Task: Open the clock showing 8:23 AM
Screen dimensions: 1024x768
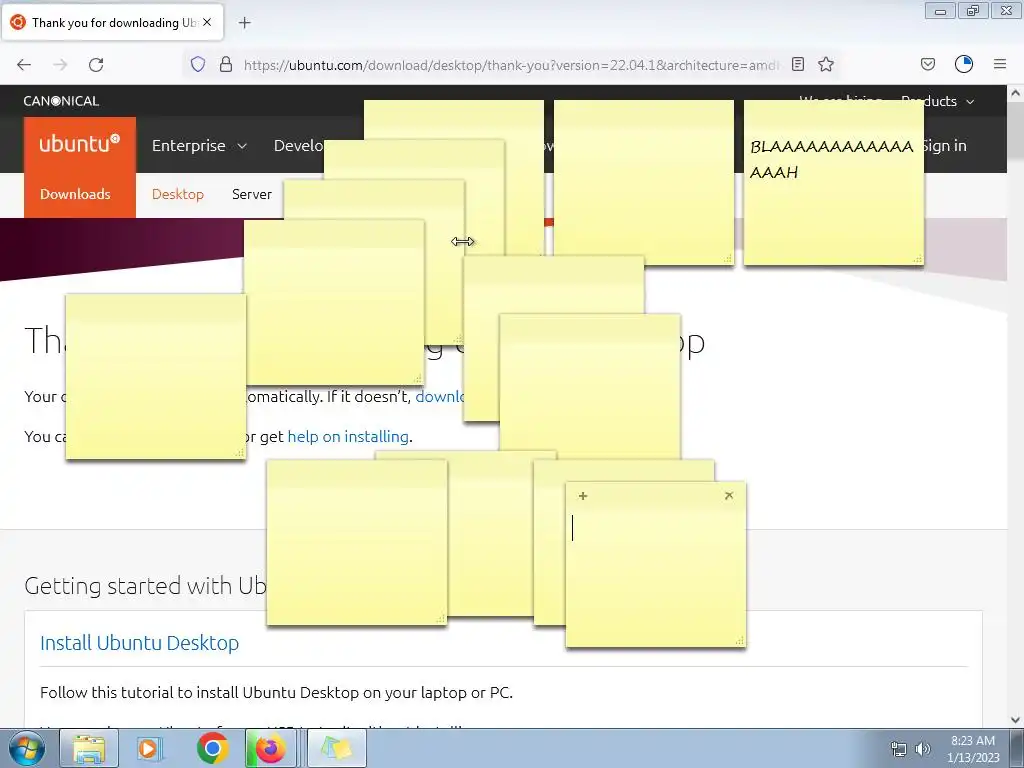Action: [973, 749]
